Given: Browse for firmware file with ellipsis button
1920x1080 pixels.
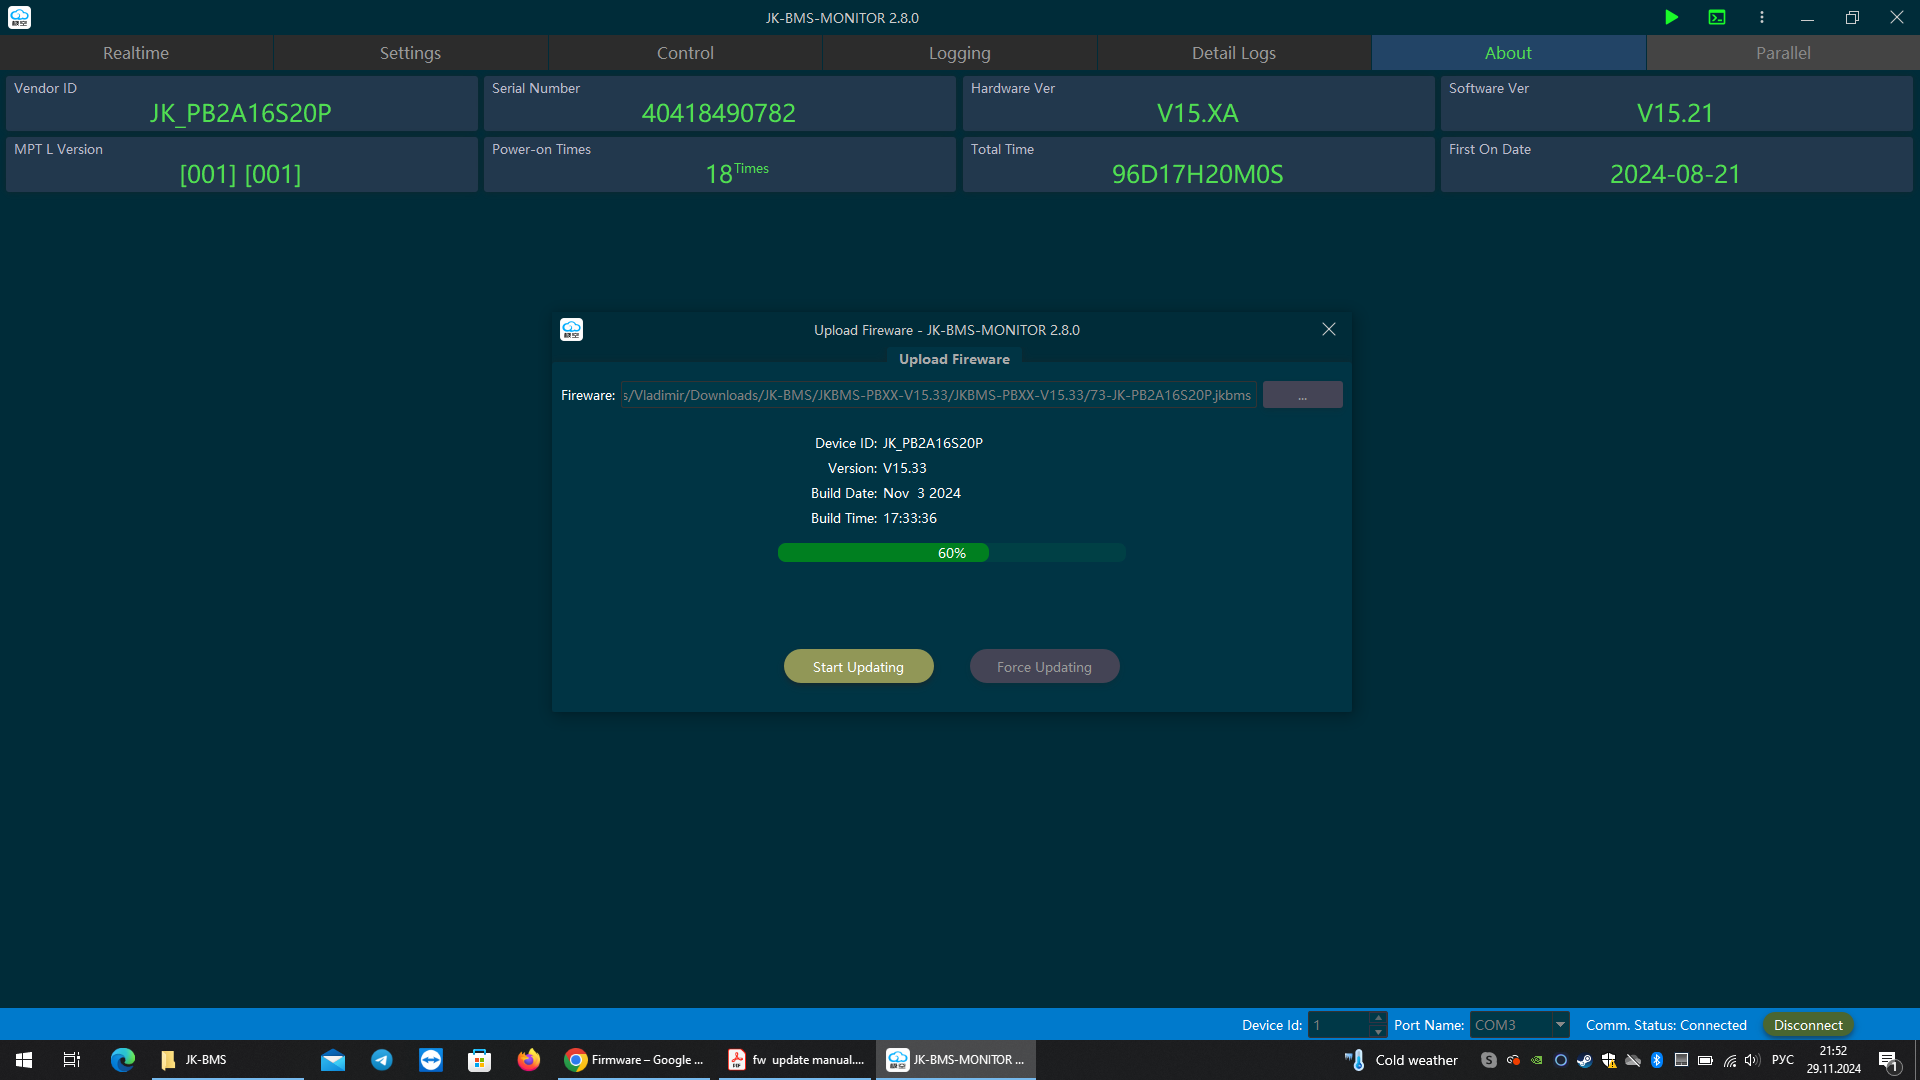Looking at the screenshot, I should click(1302, 395).
